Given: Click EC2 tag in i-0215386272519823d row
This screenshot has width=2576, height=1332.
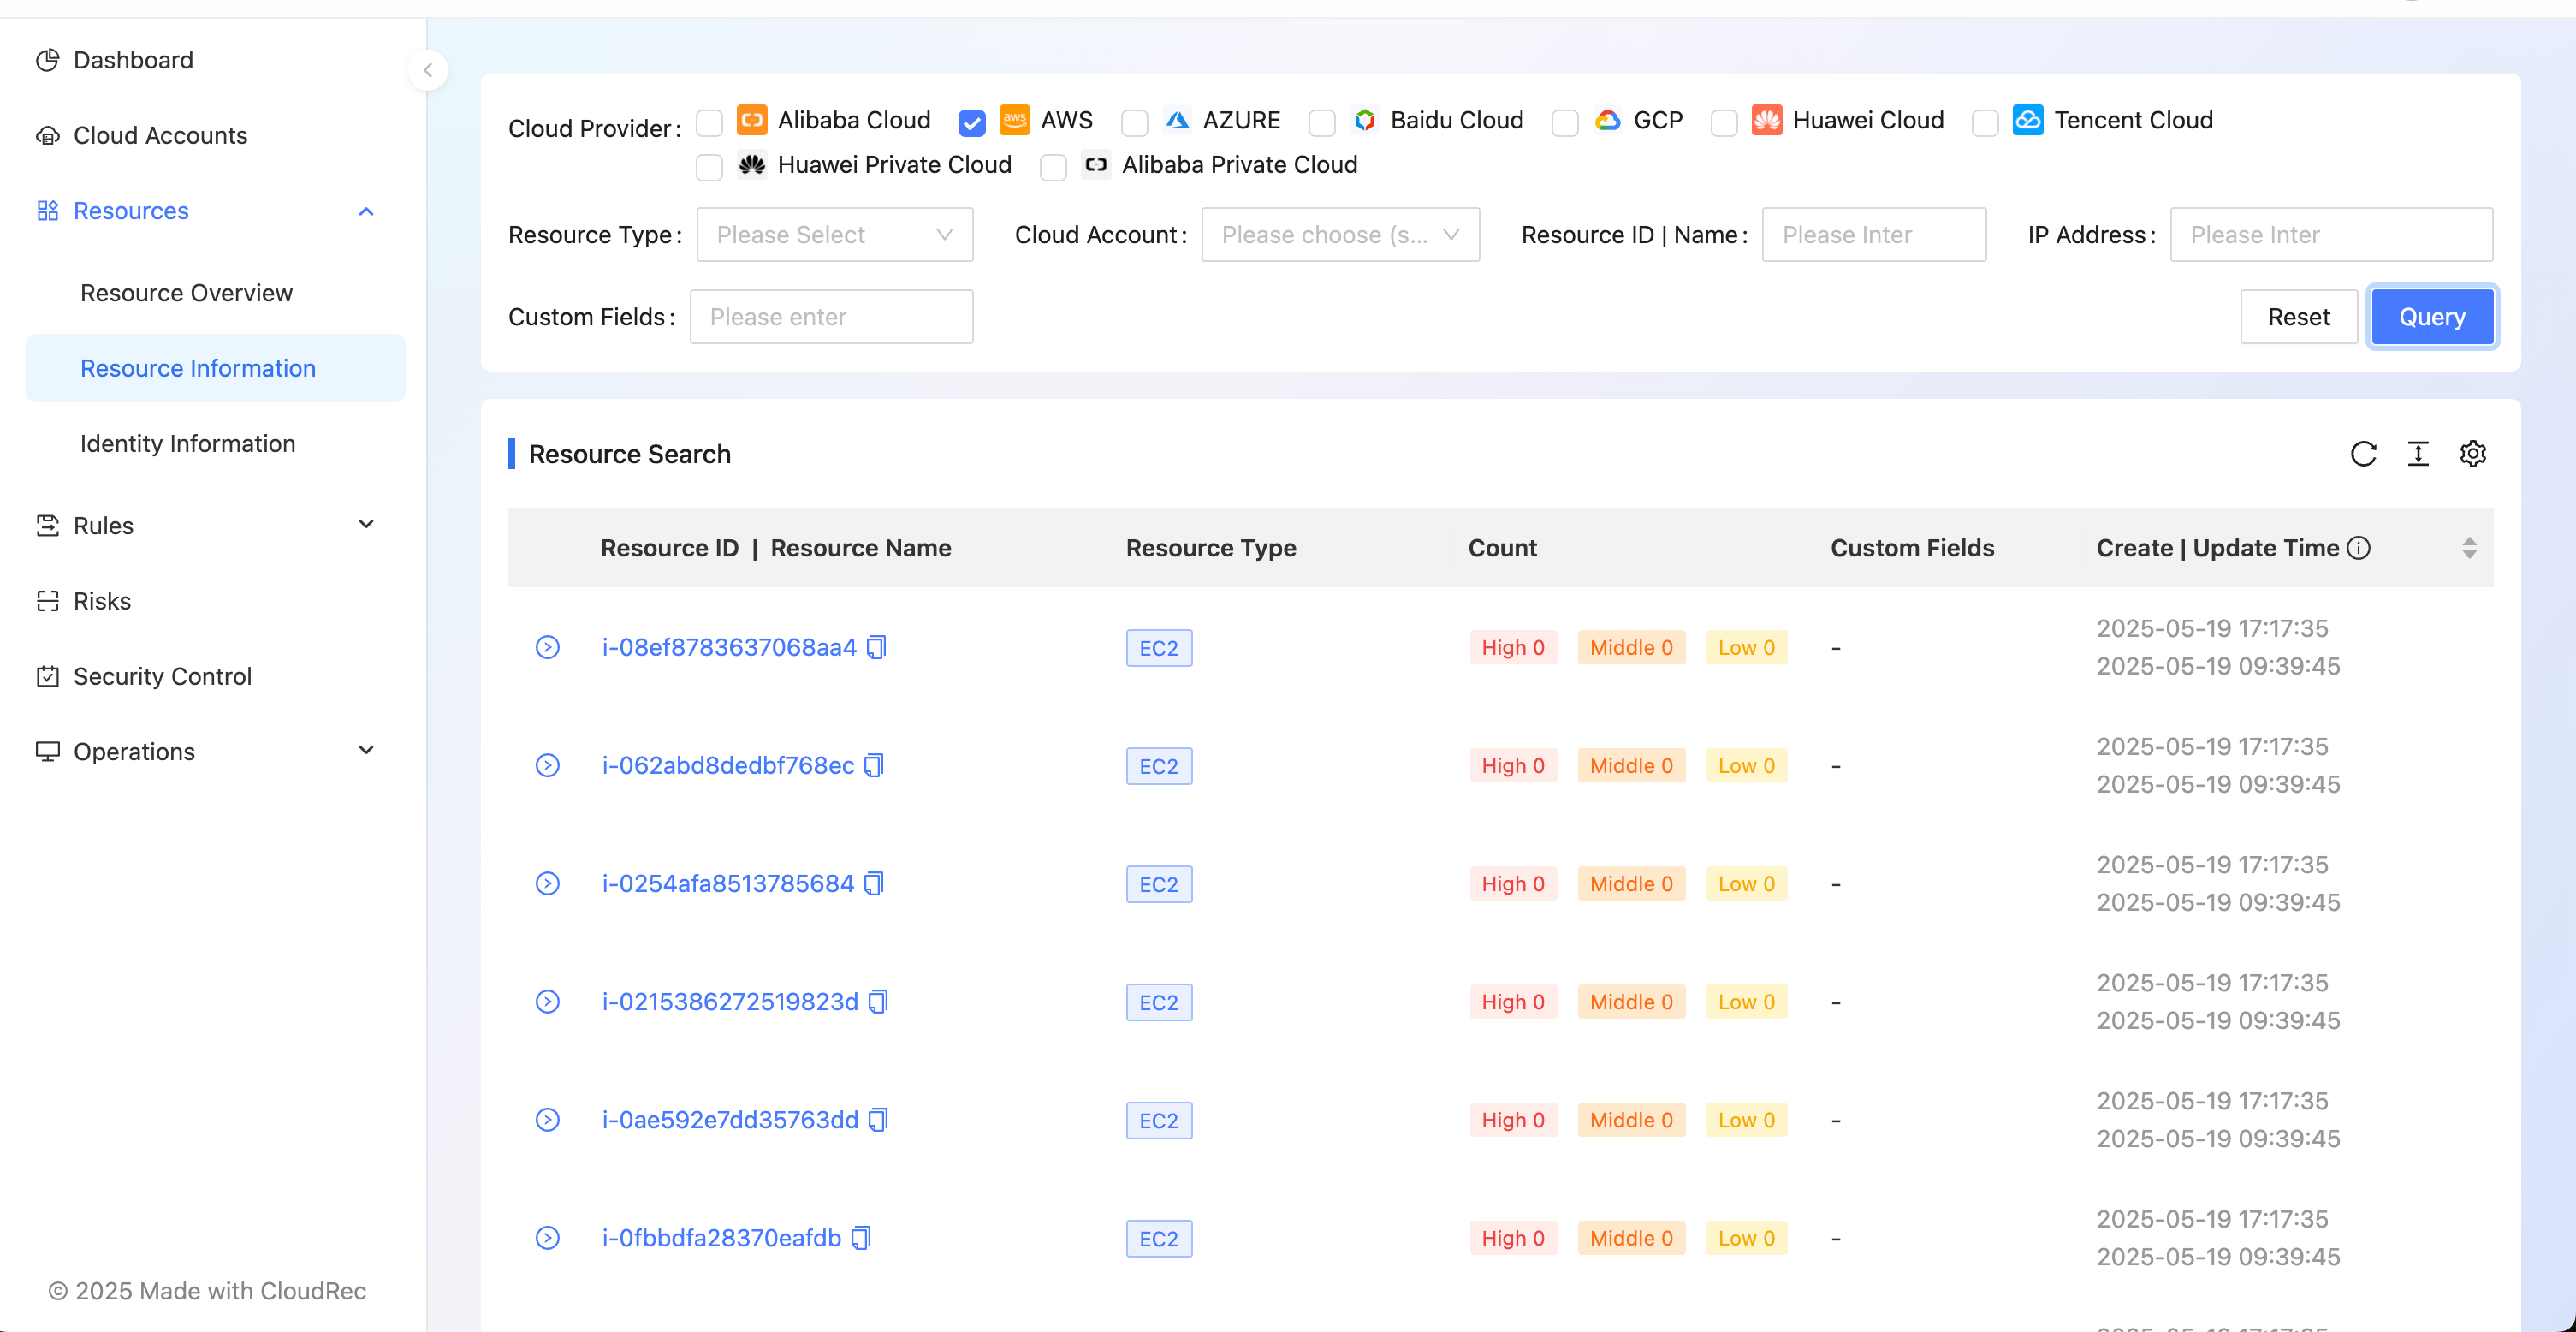Looking at the screenshot, I should 1159,1002.
